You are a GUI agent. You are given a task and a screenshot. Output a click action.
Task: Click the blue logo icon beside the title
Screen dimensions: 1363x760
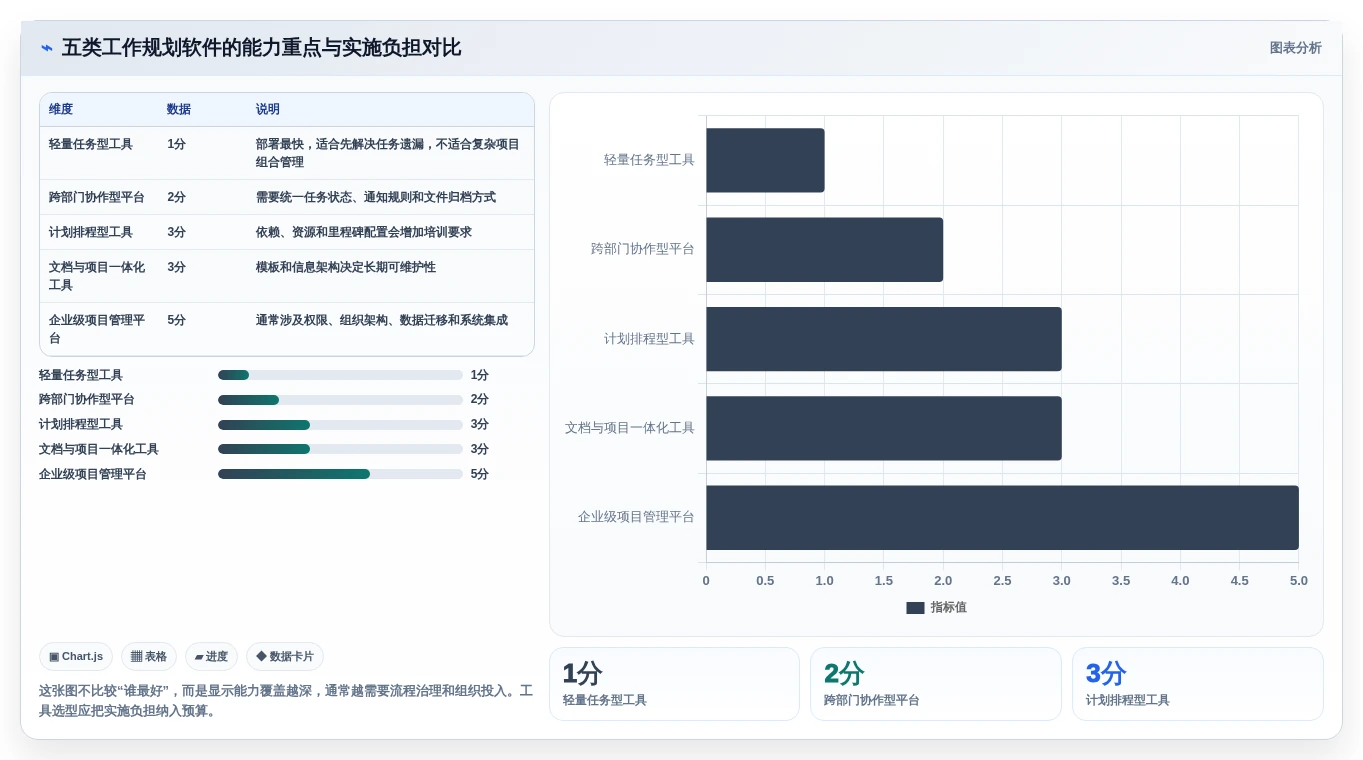point(46,48)
